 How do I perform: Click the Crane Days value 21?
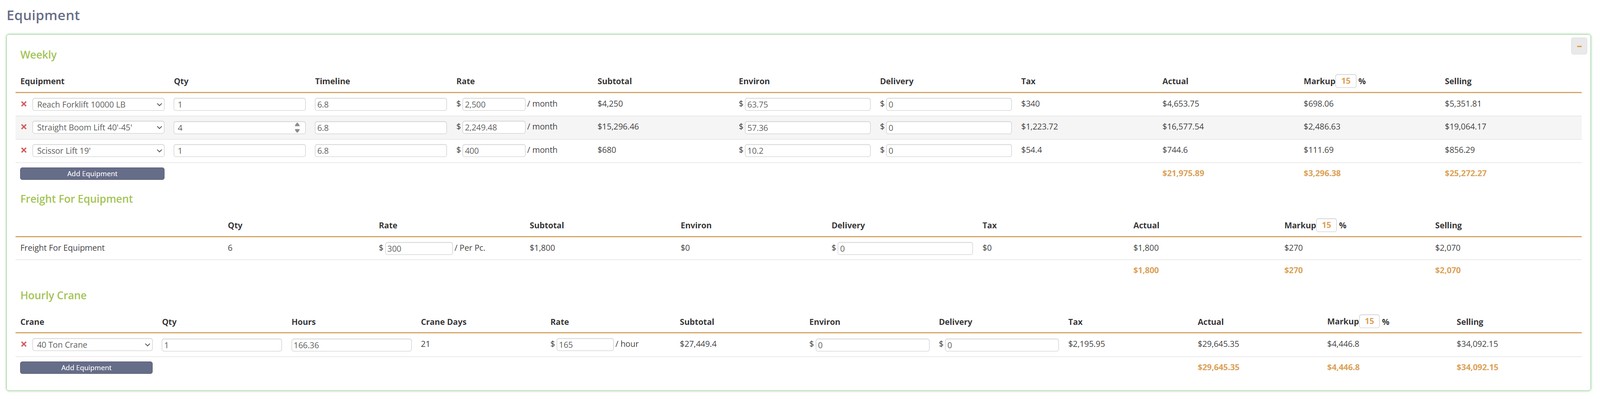click(x=425, y=344)
